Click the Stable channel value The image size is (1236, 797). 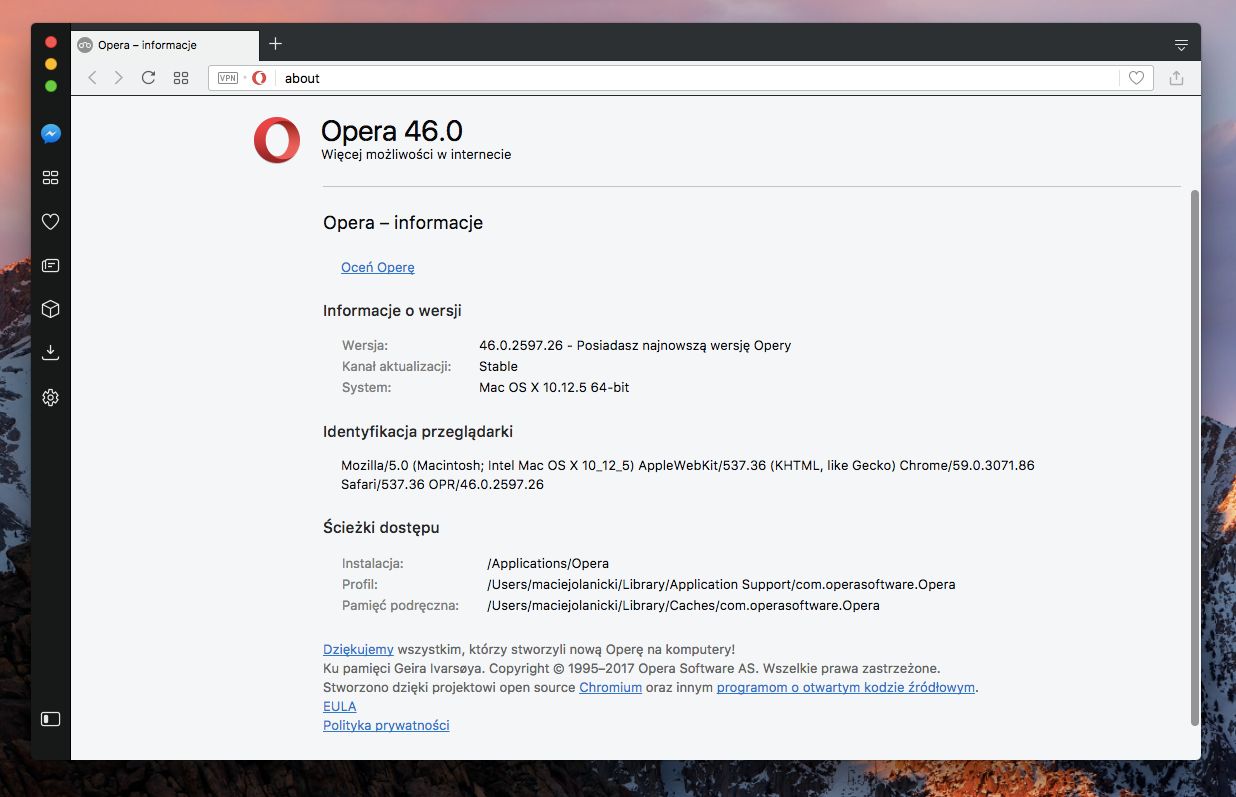tap(498, 366)
